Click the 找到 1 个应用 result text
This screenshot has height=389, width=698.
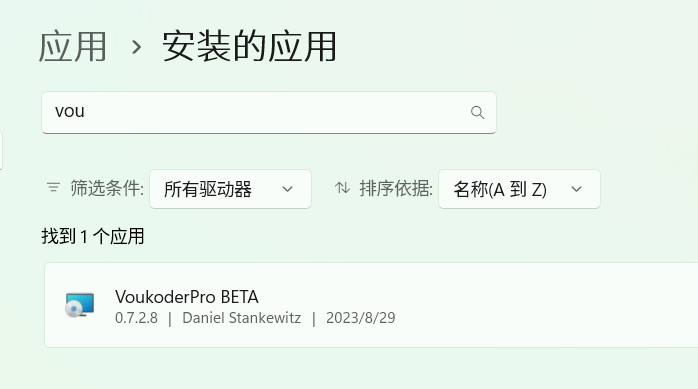(x=93, y=236)
